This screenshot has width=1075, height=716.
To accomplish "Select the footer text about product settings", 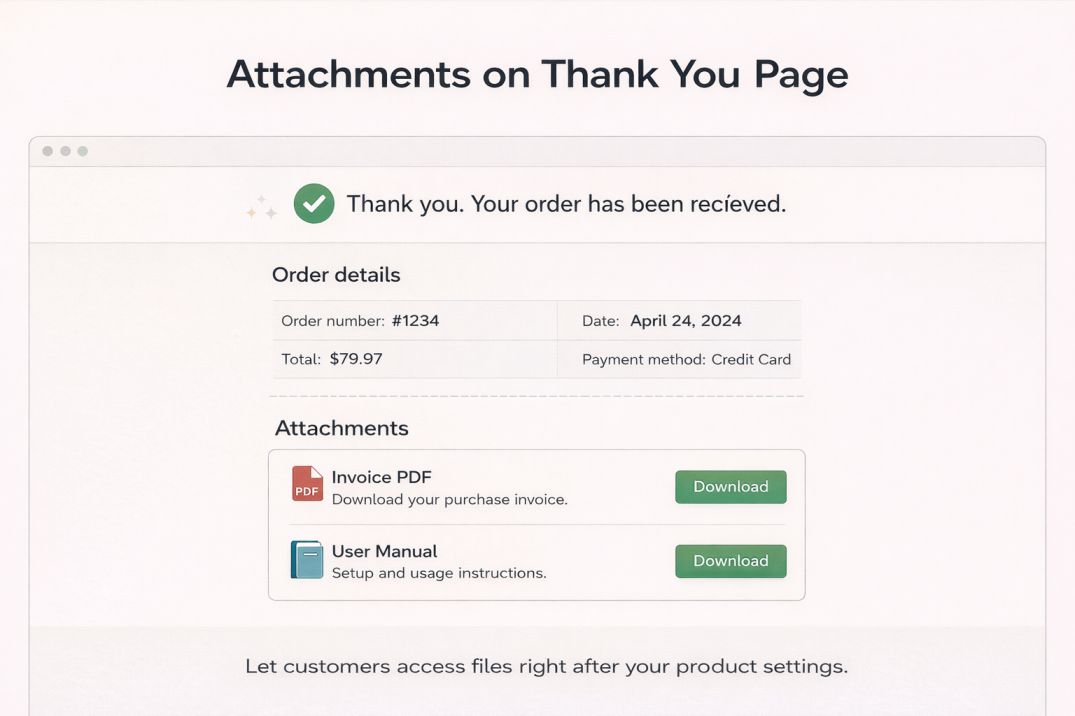I will (546, 666).
